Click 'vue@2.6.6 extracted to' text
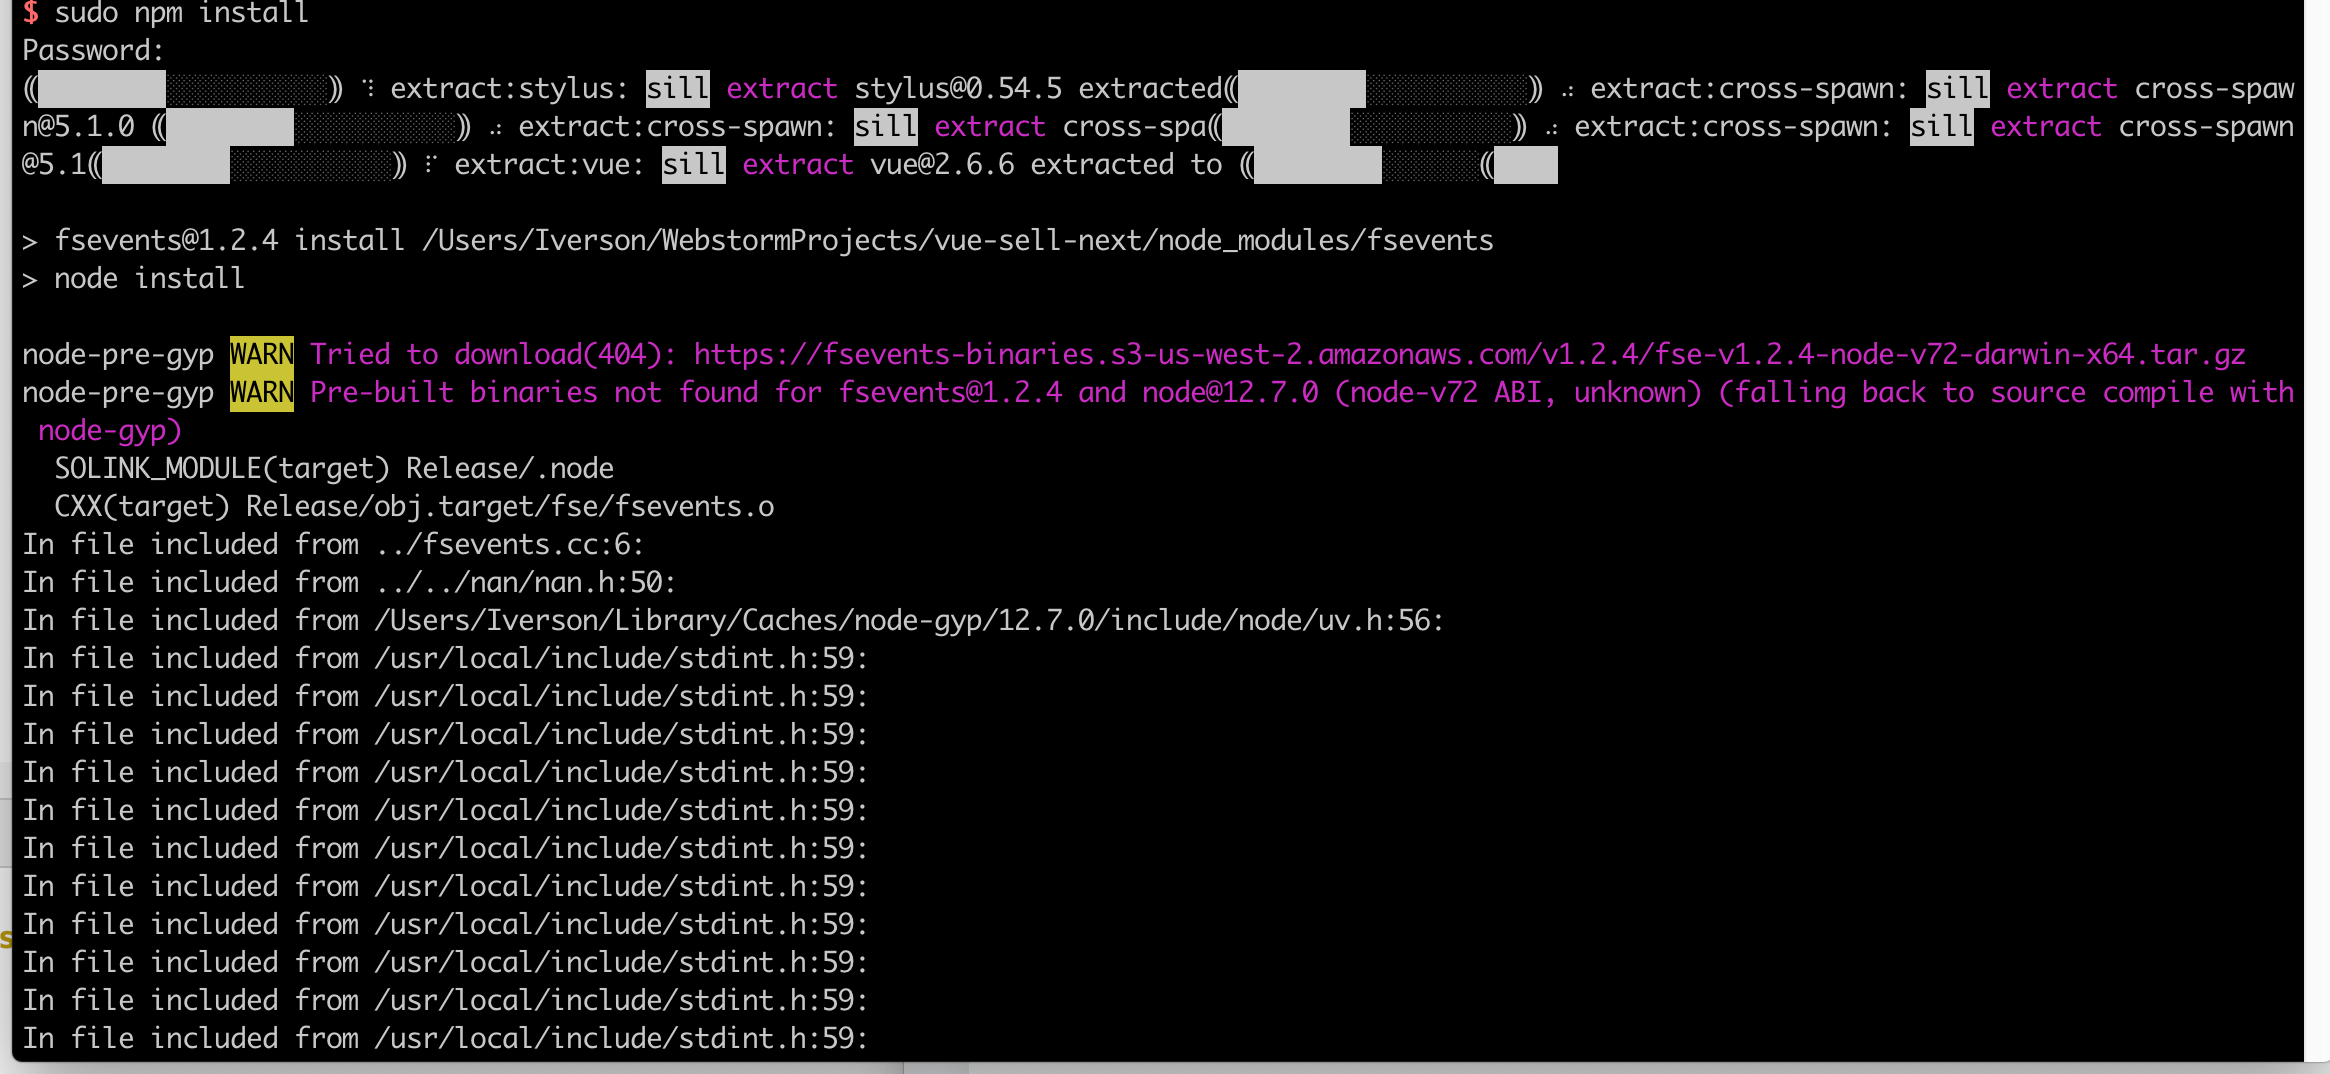Screen dimensions: 2330x1074 (1046, 165)
